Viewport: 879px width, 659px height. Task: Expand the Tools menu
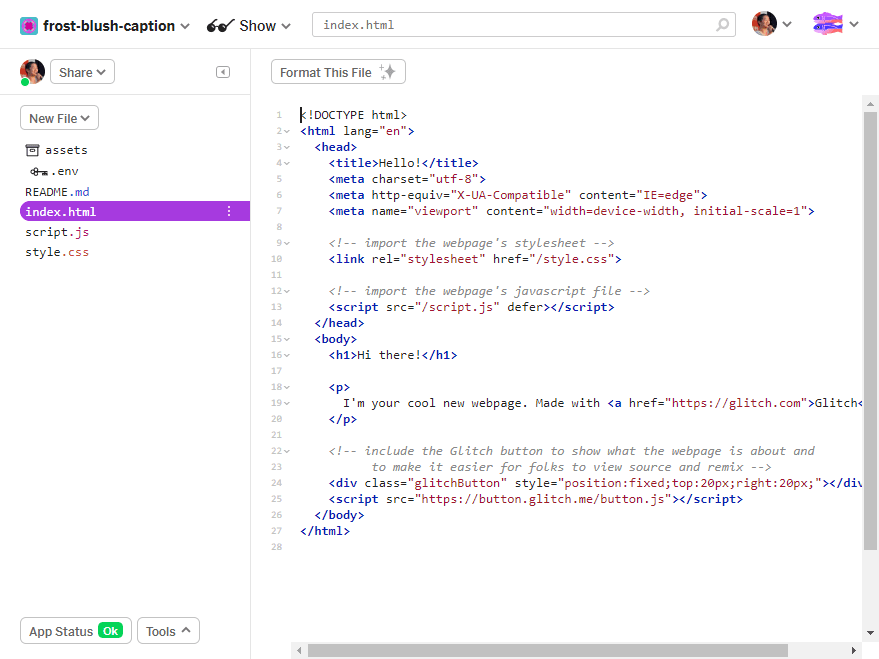click(168, 631)
